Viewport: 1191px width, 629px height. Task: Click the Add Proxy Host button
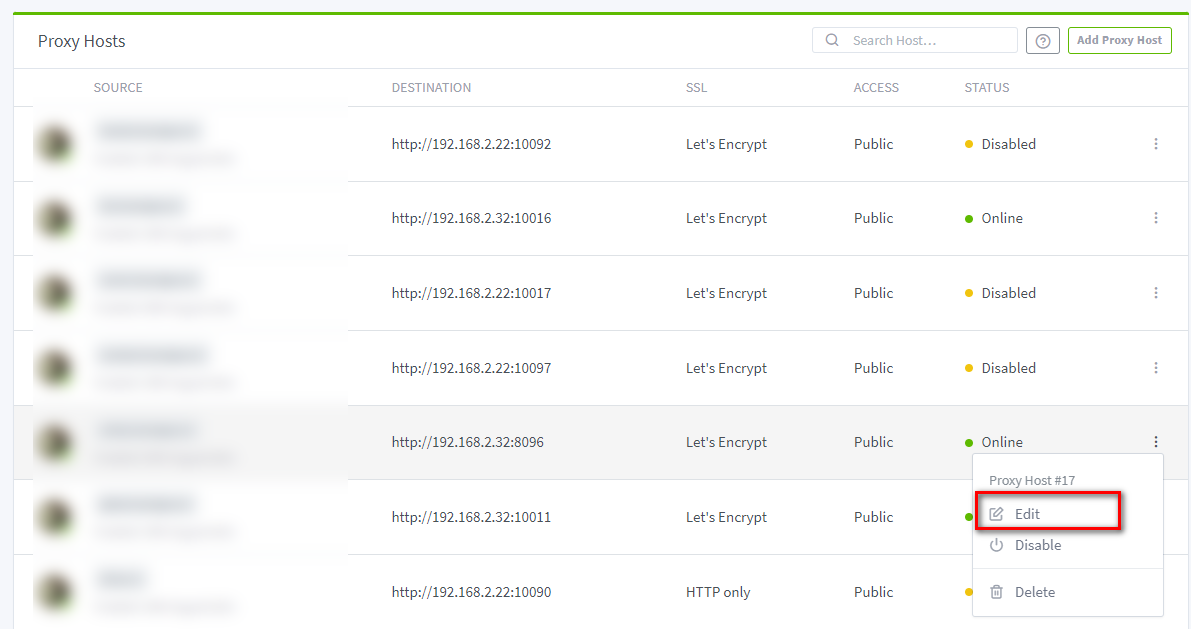pos(1119,41)
